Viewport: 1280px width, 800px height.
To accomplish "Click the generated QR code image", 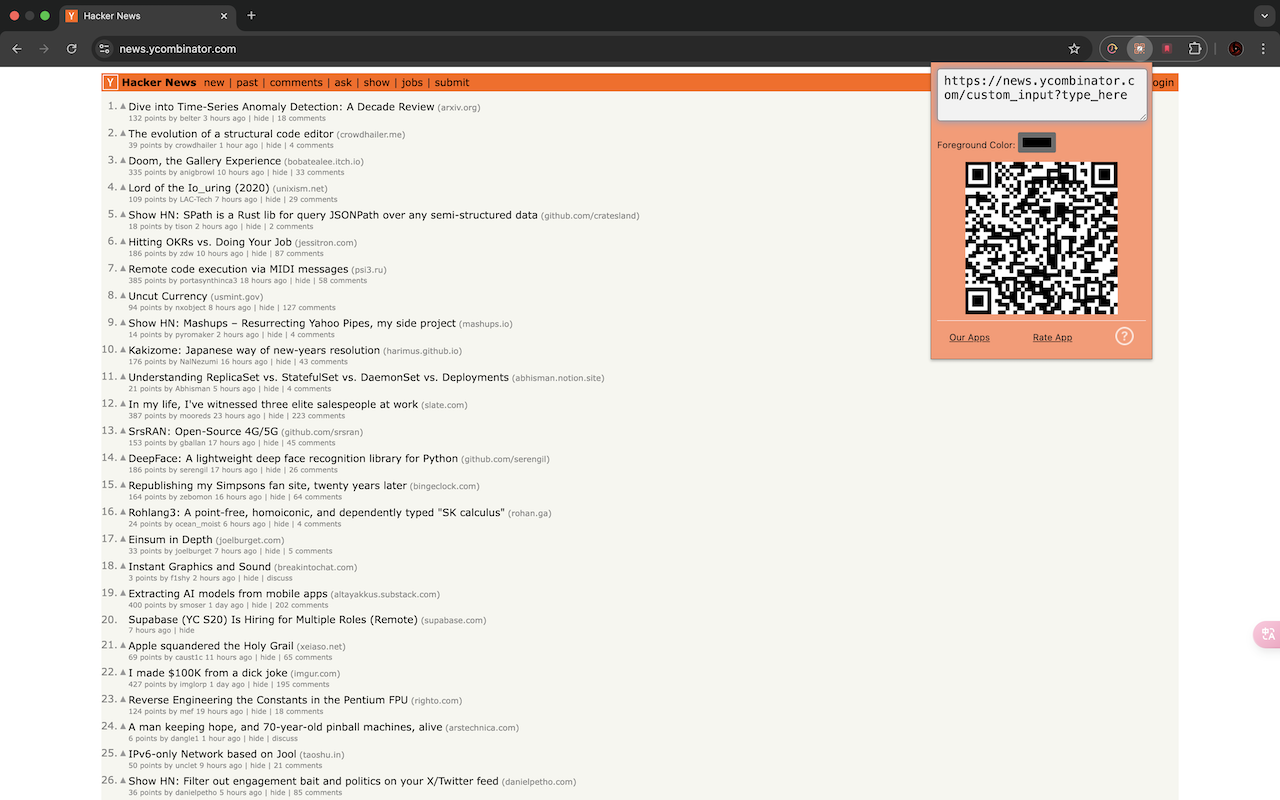I will click(1041, 238).
